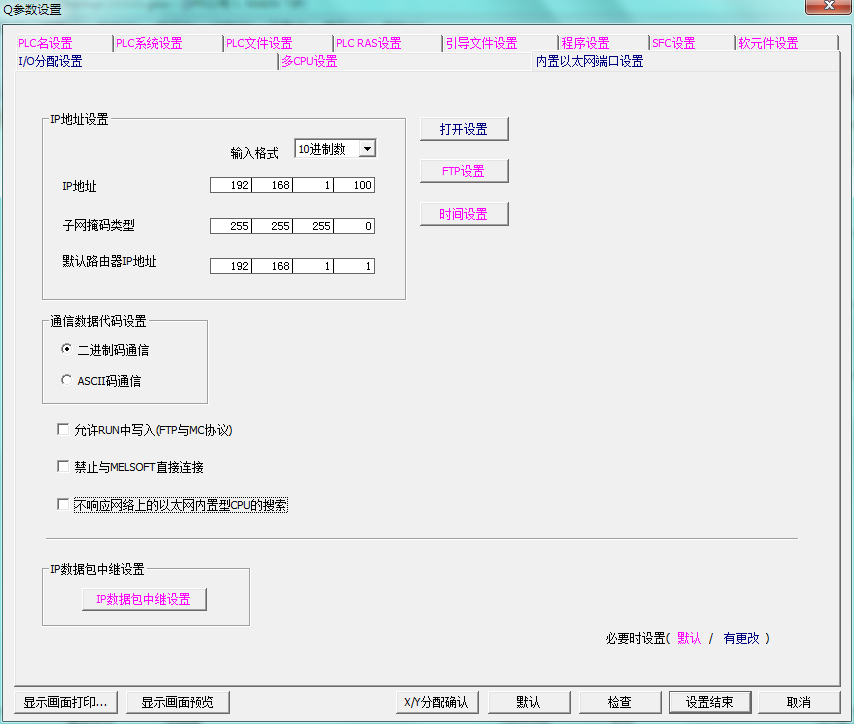854x724 pixels.
Task: Click the 打开设置 button
Action: 463,129
